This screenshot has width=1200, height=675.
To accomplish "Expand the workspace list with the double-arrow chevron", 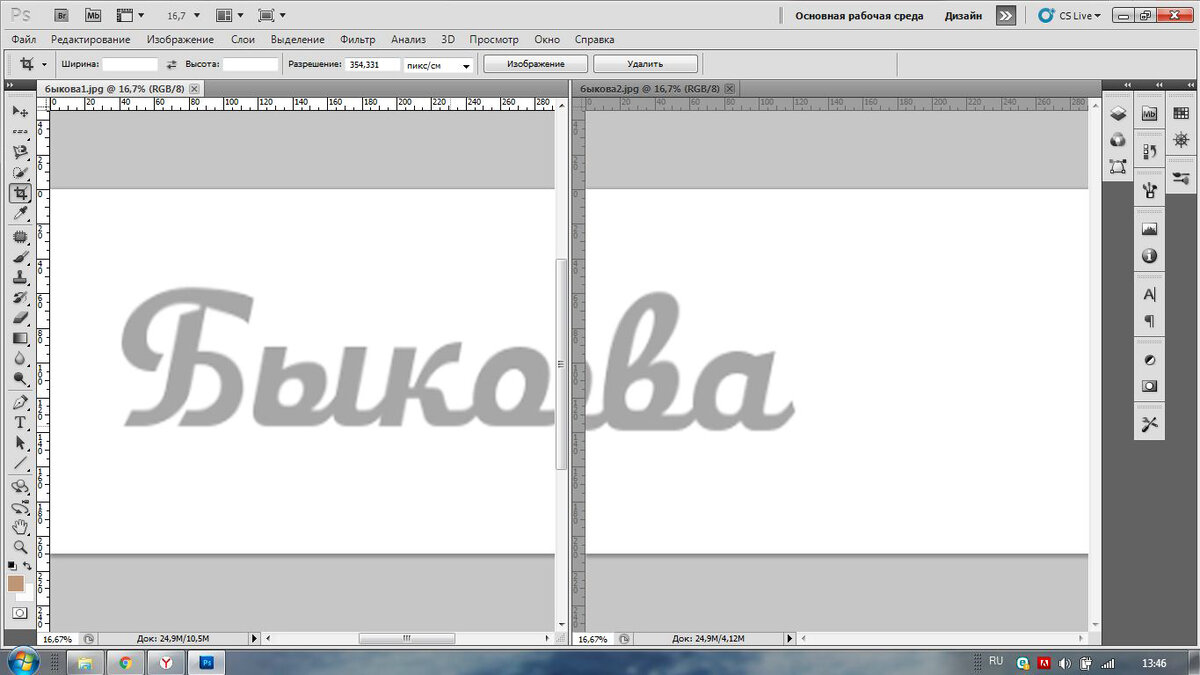I will pyautogui.click(x=1004, y=15).
